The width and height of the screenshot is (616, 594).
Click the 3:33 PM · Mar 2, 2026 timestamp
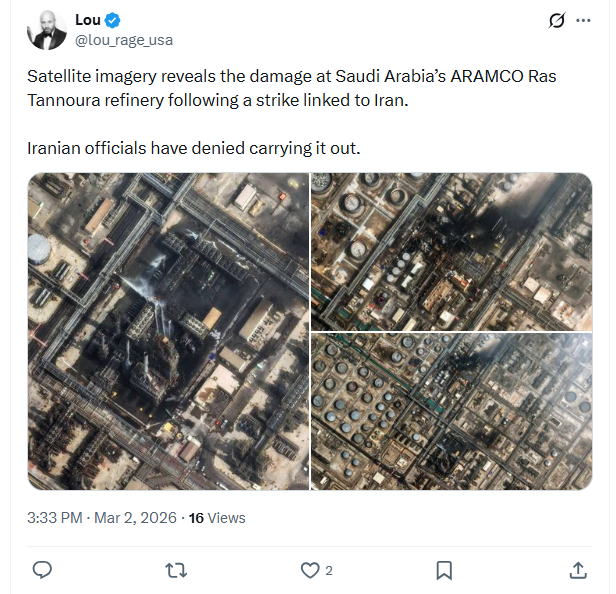coord(102,518)
